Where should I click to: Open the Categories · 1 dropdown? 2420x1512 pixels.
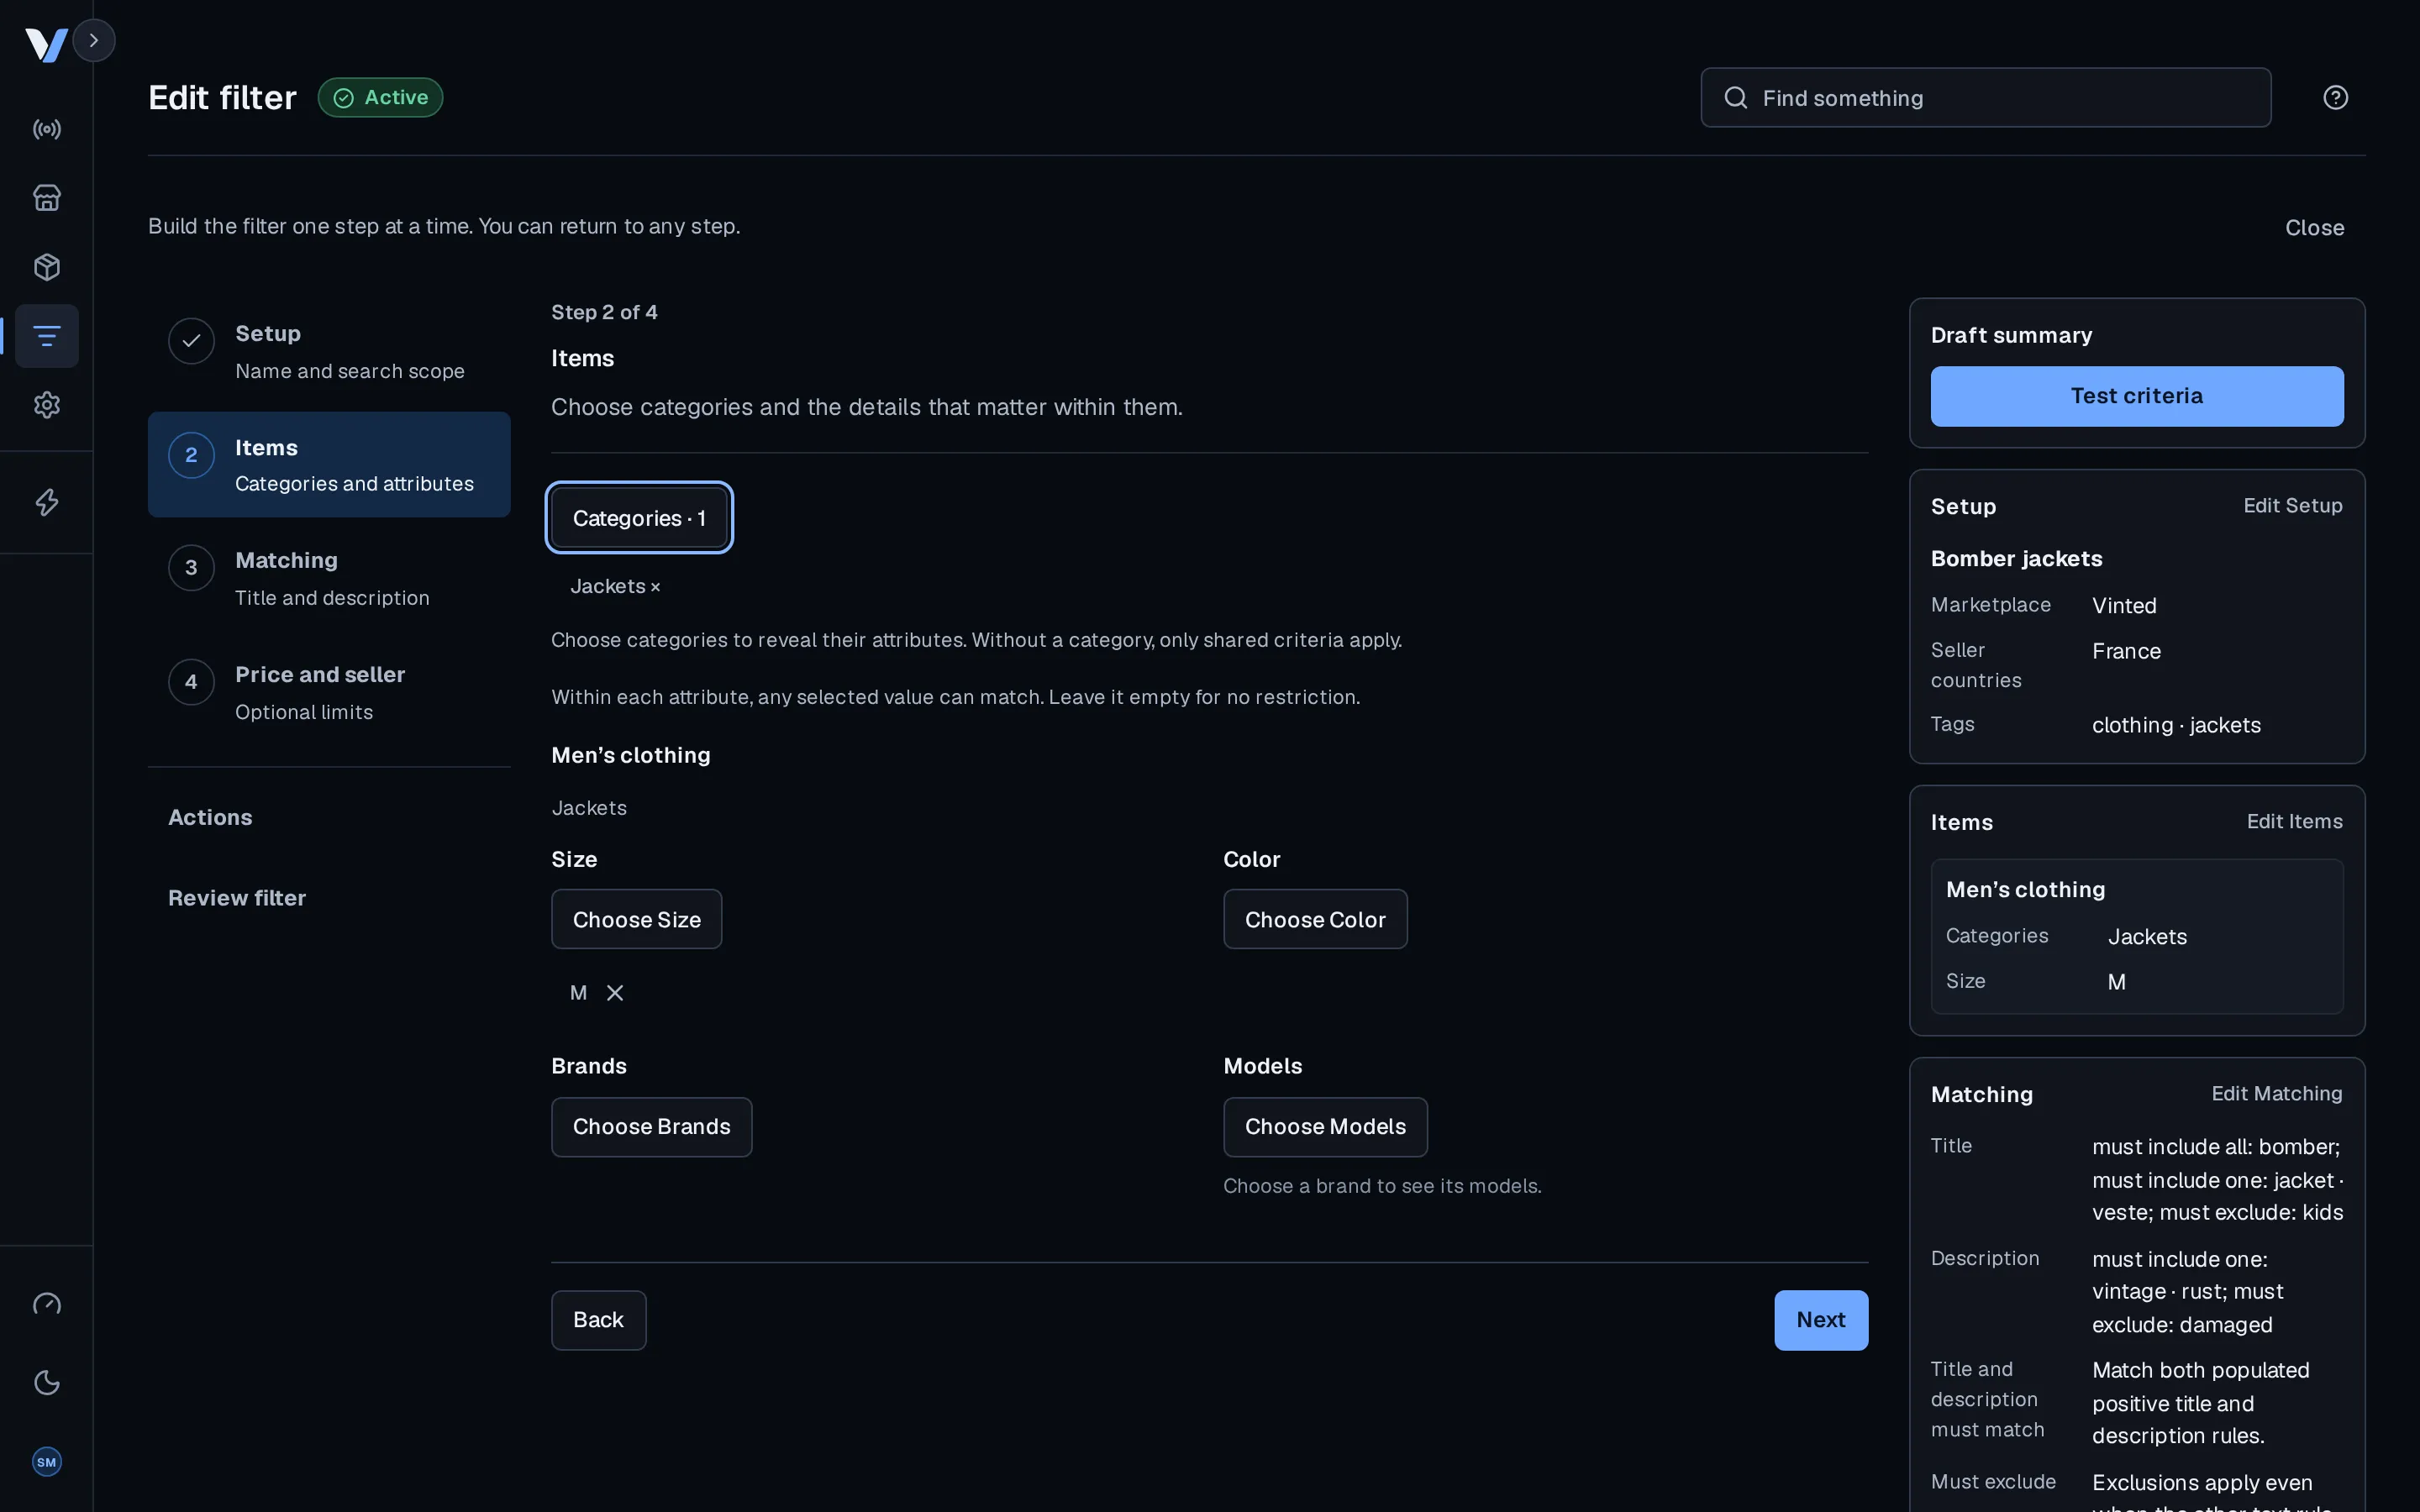(x=639, y=518)
